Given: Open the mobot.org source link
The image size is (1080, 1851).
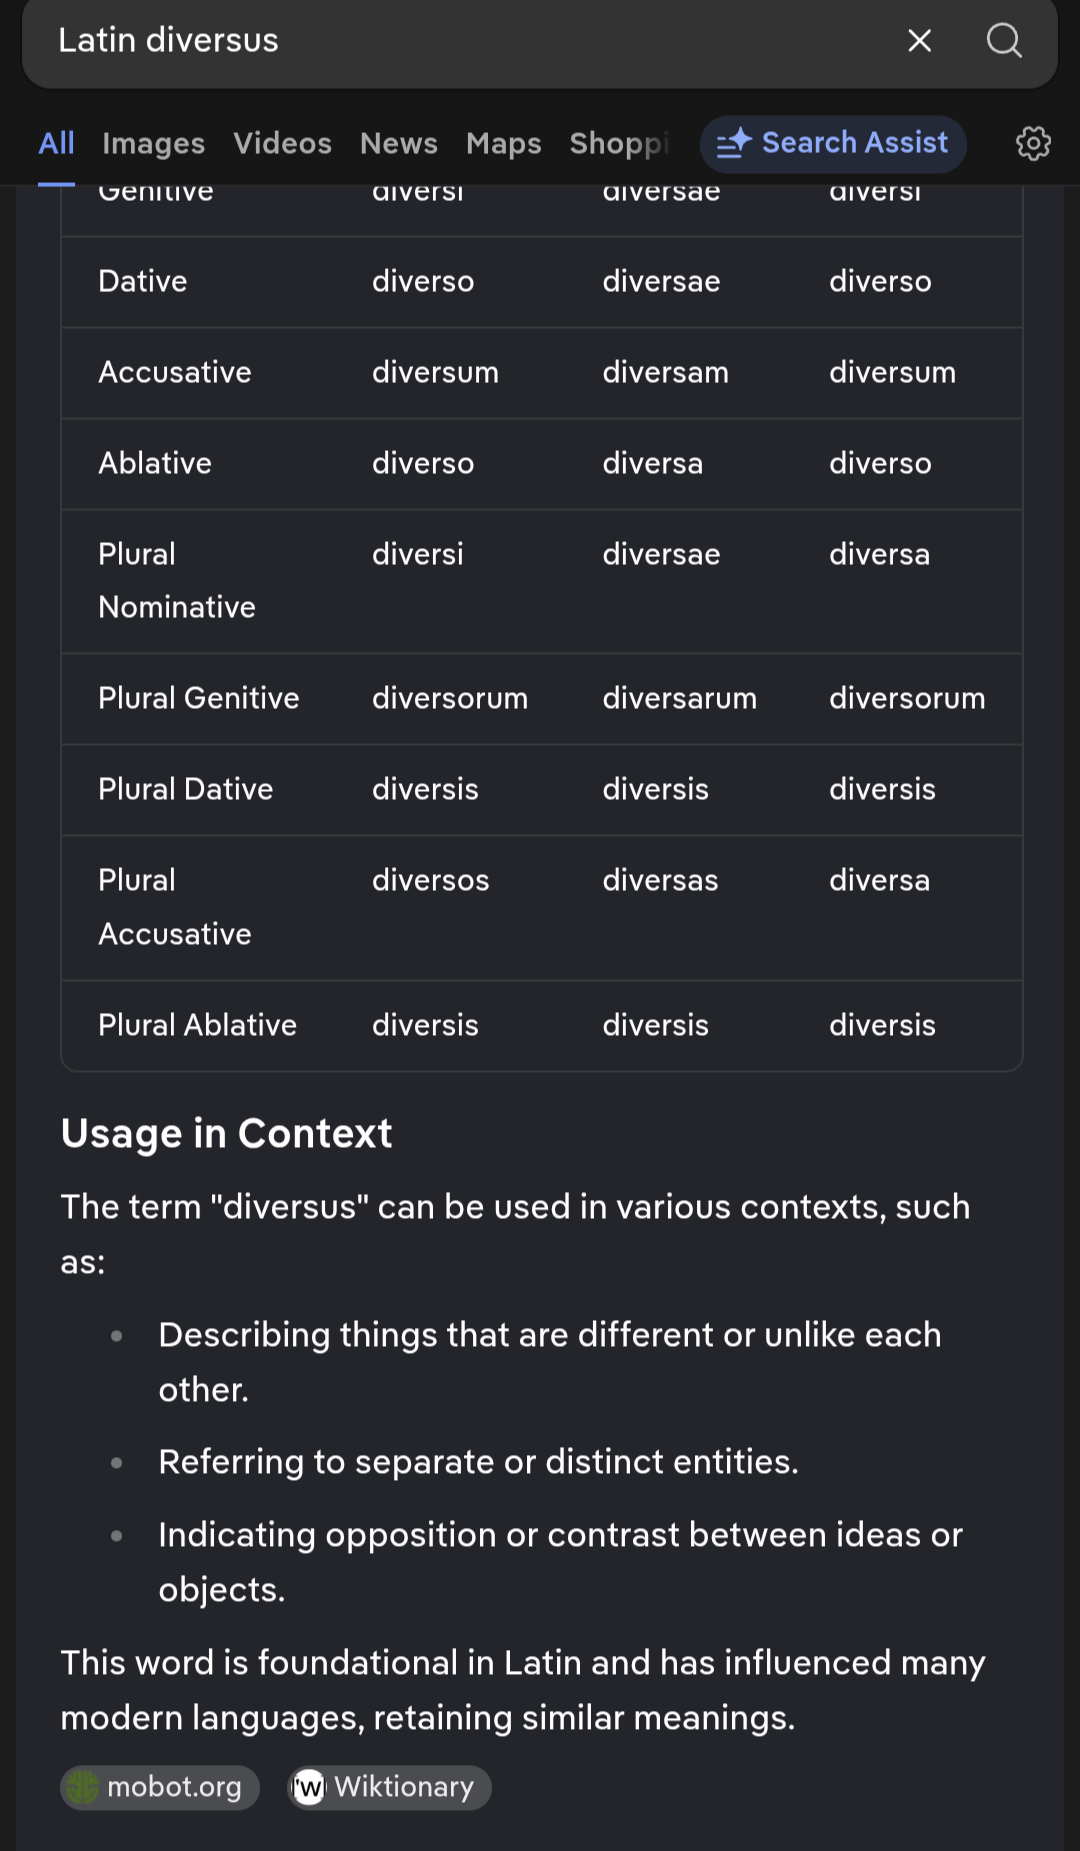Looking at the screenshot, I should click(160, 1787).
